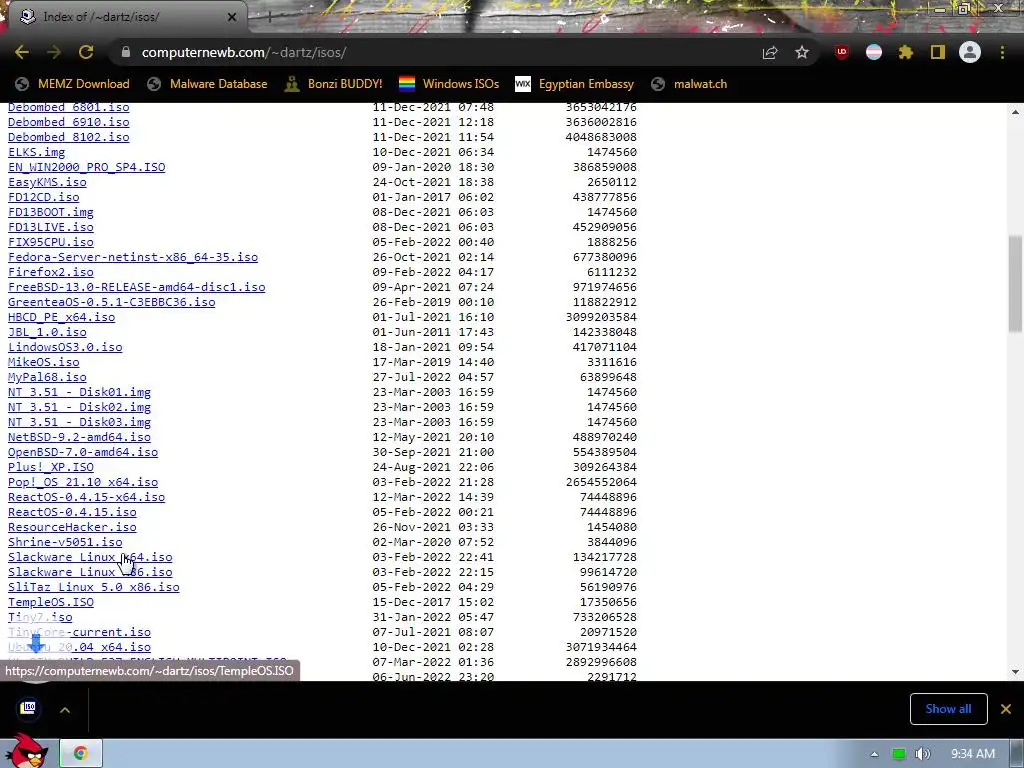Image resolution: width=1024 pixels, height=768 pixels.
Task: Click the striped flag extension icon
Action: (x=874, y=52)
